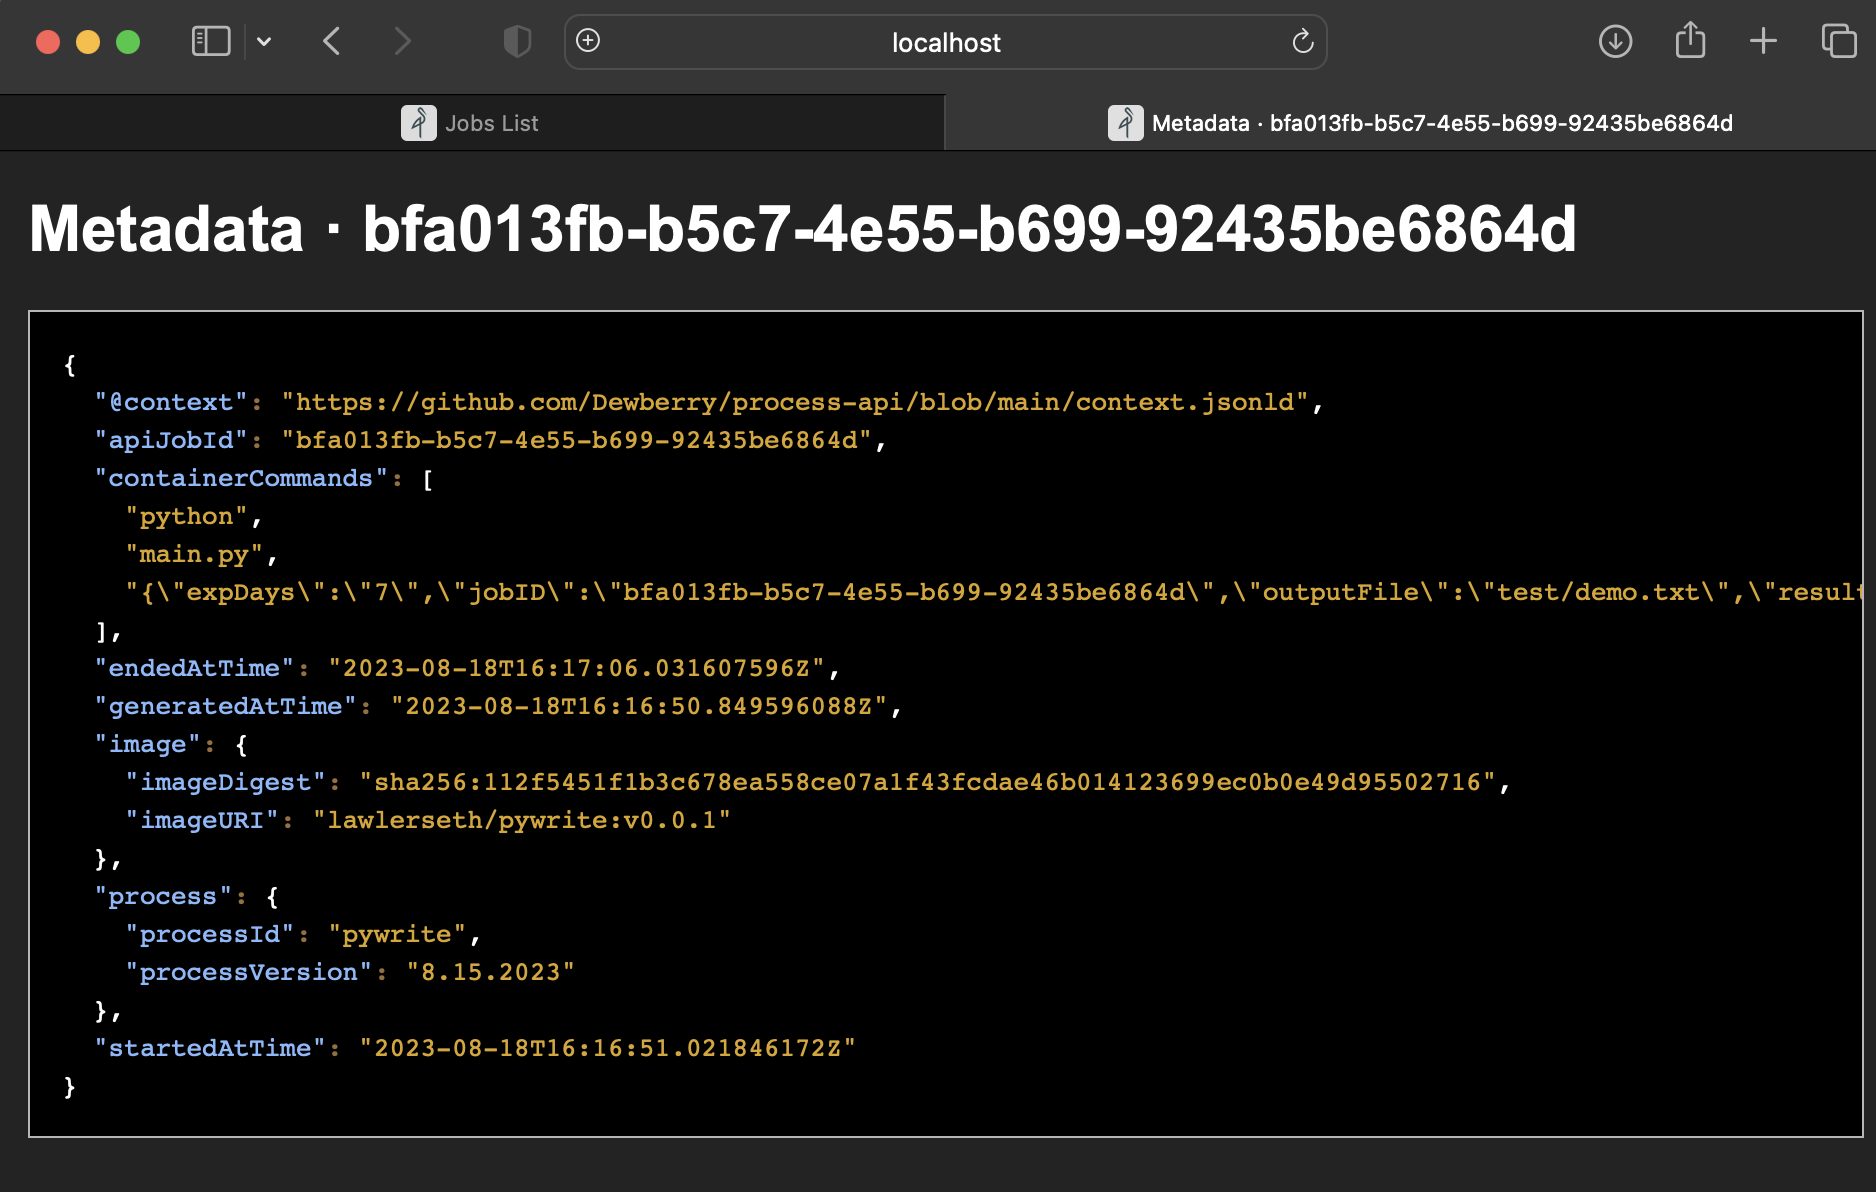Open the sidebar options dropdown chevron
This screenshot has height=1192, width=1876.
(x=264, y=42)
